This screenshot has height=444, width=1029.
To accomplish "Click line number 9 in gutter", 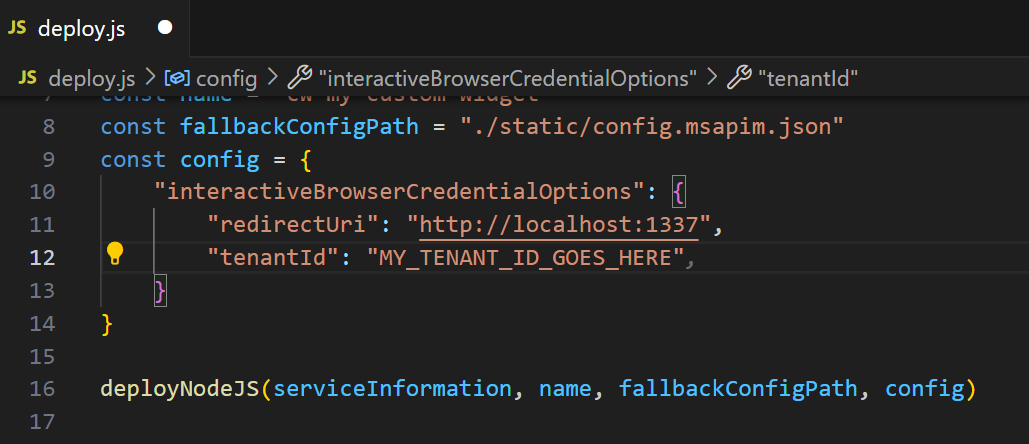I will (x=49, y=159).
